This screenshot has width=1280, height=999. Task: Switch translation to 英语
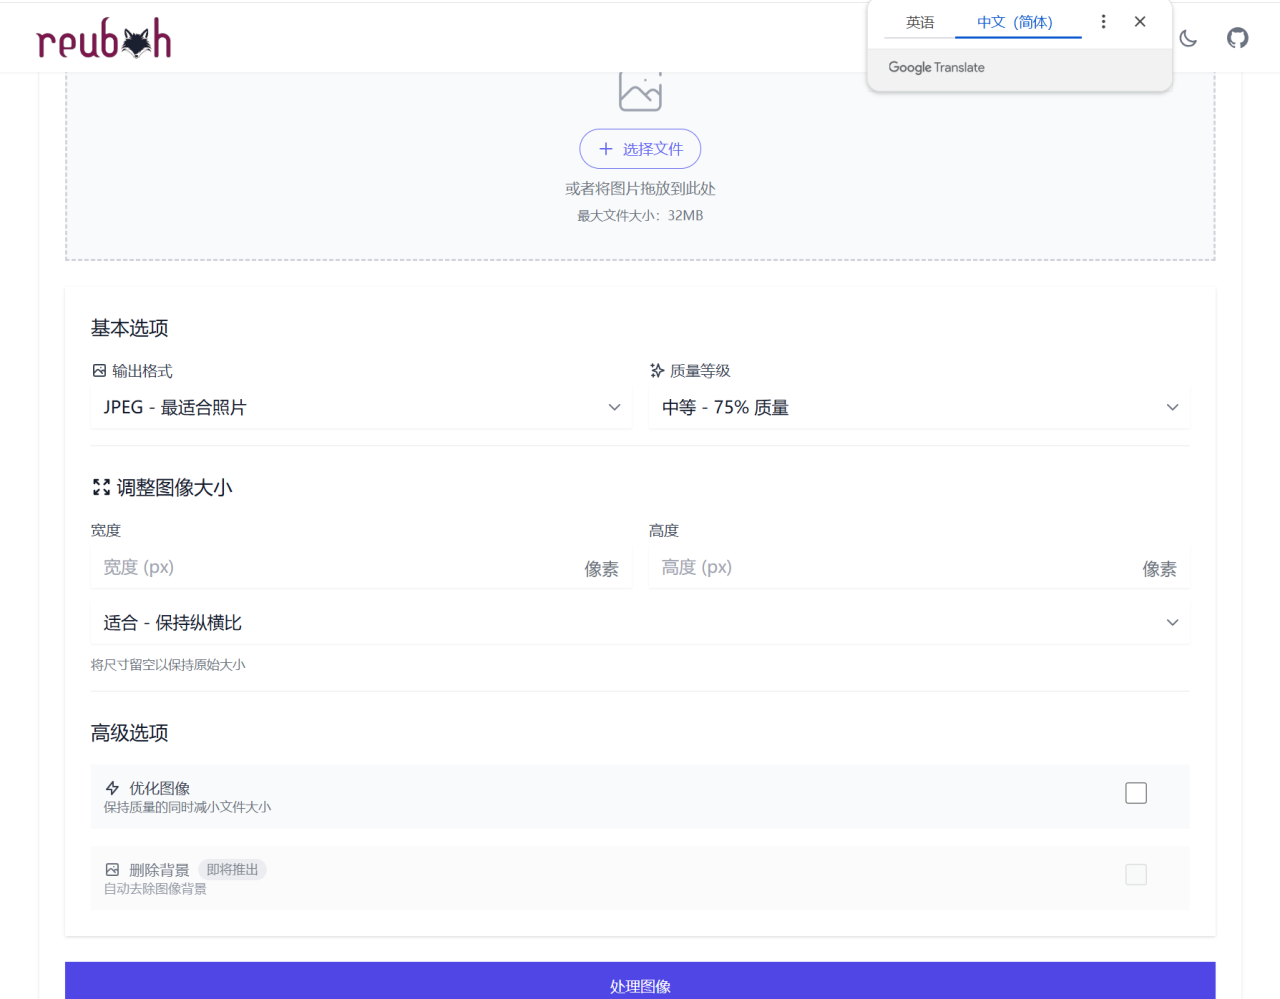[920, 21]
